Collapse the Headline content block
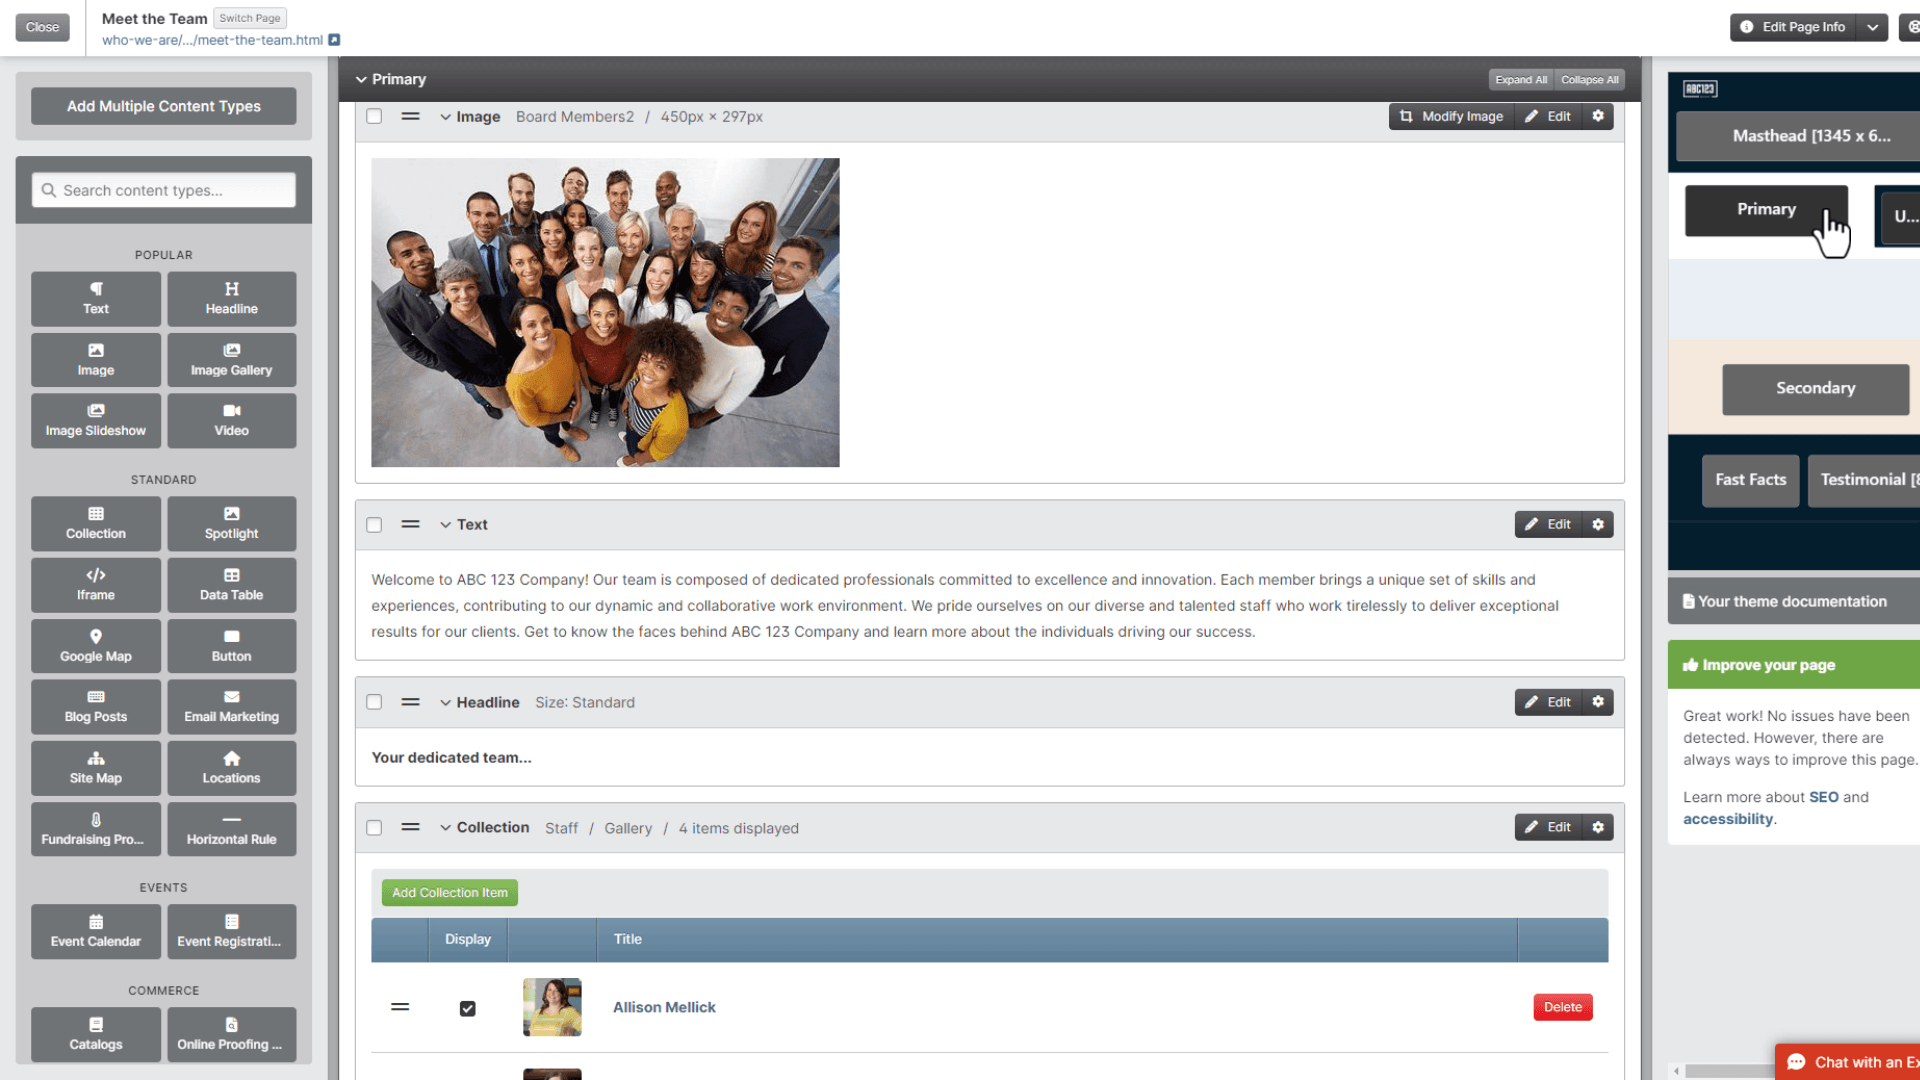The width and height of the screenshot is (1920, 1080). pyautogui.click(x=444, y=703)
